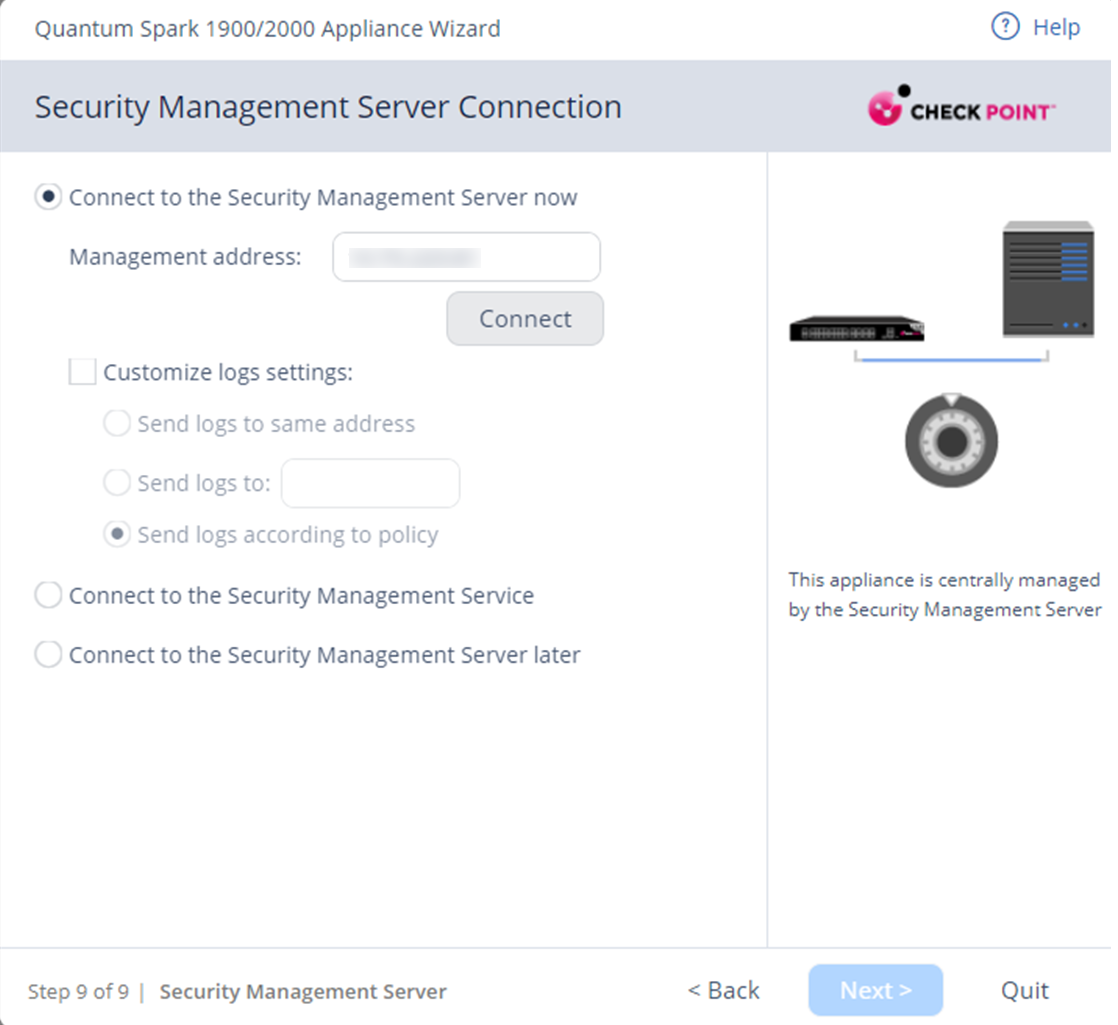Click the Quantum Spark appliance image
The image size is (1118, 1025).
pos(856,329)
